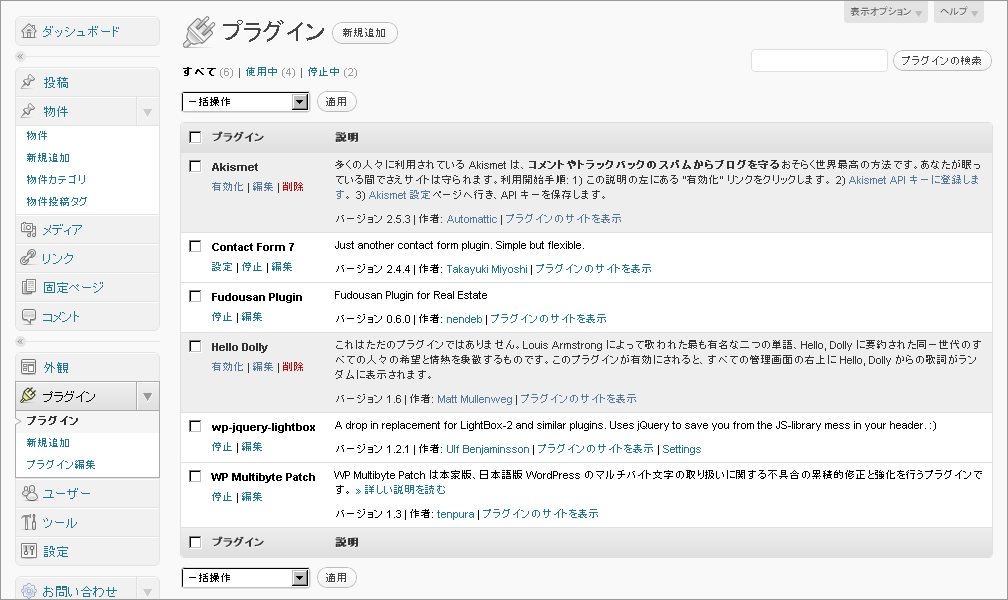Activate Hello Dolly via 有効化 link
Screen dimensions: 1008x600
point(228,367)
